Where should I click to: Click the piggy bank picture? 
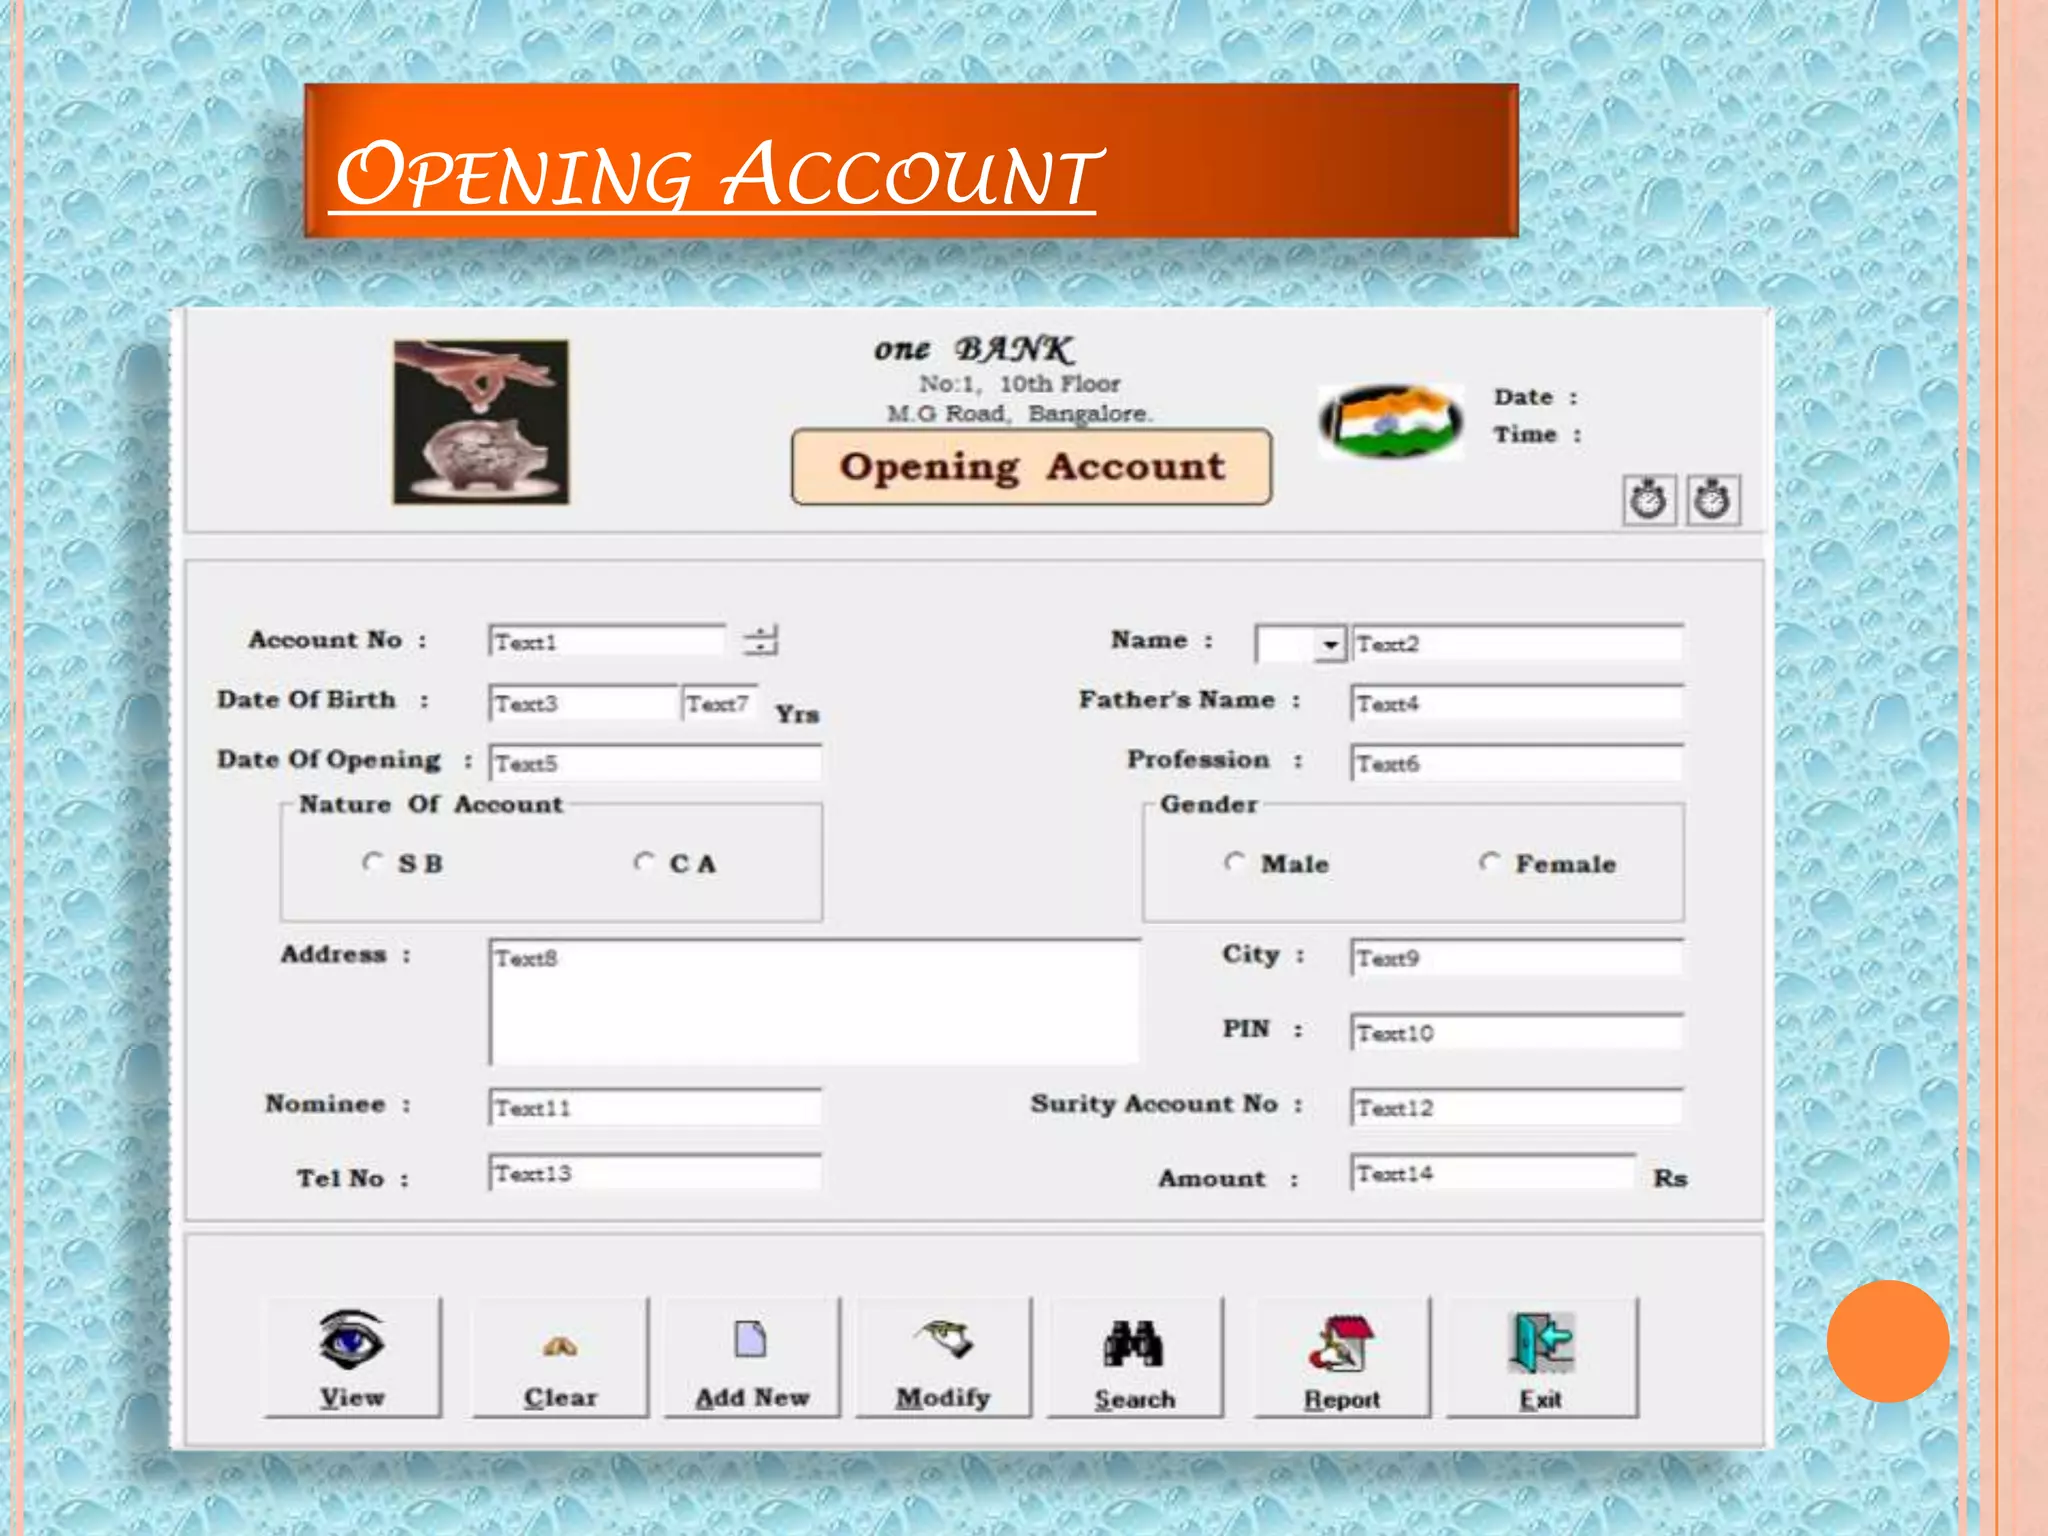click(481, 422)
